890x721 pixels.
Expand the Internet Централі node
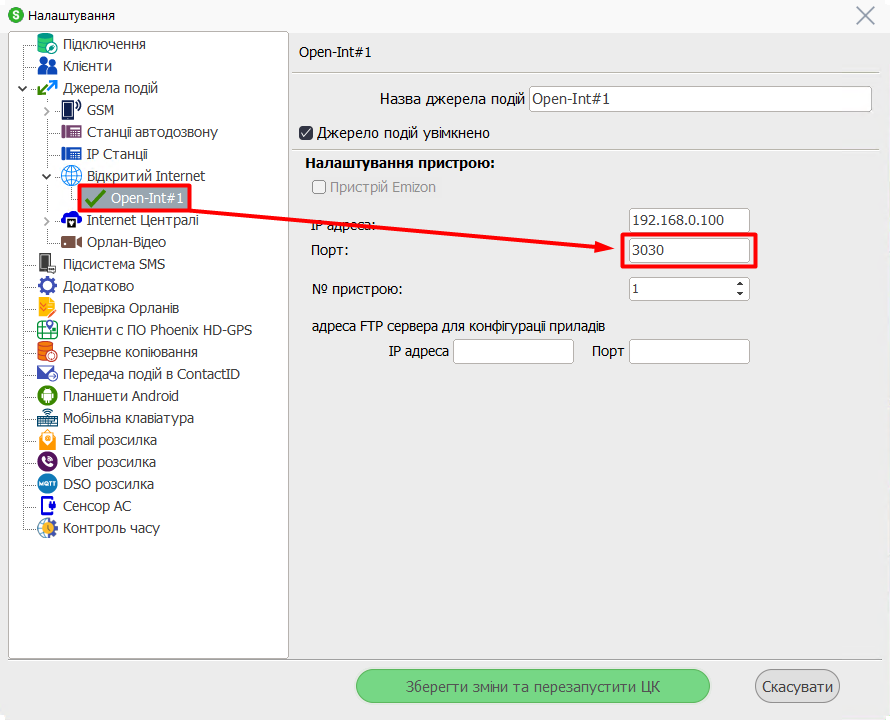tap(46, 221)
